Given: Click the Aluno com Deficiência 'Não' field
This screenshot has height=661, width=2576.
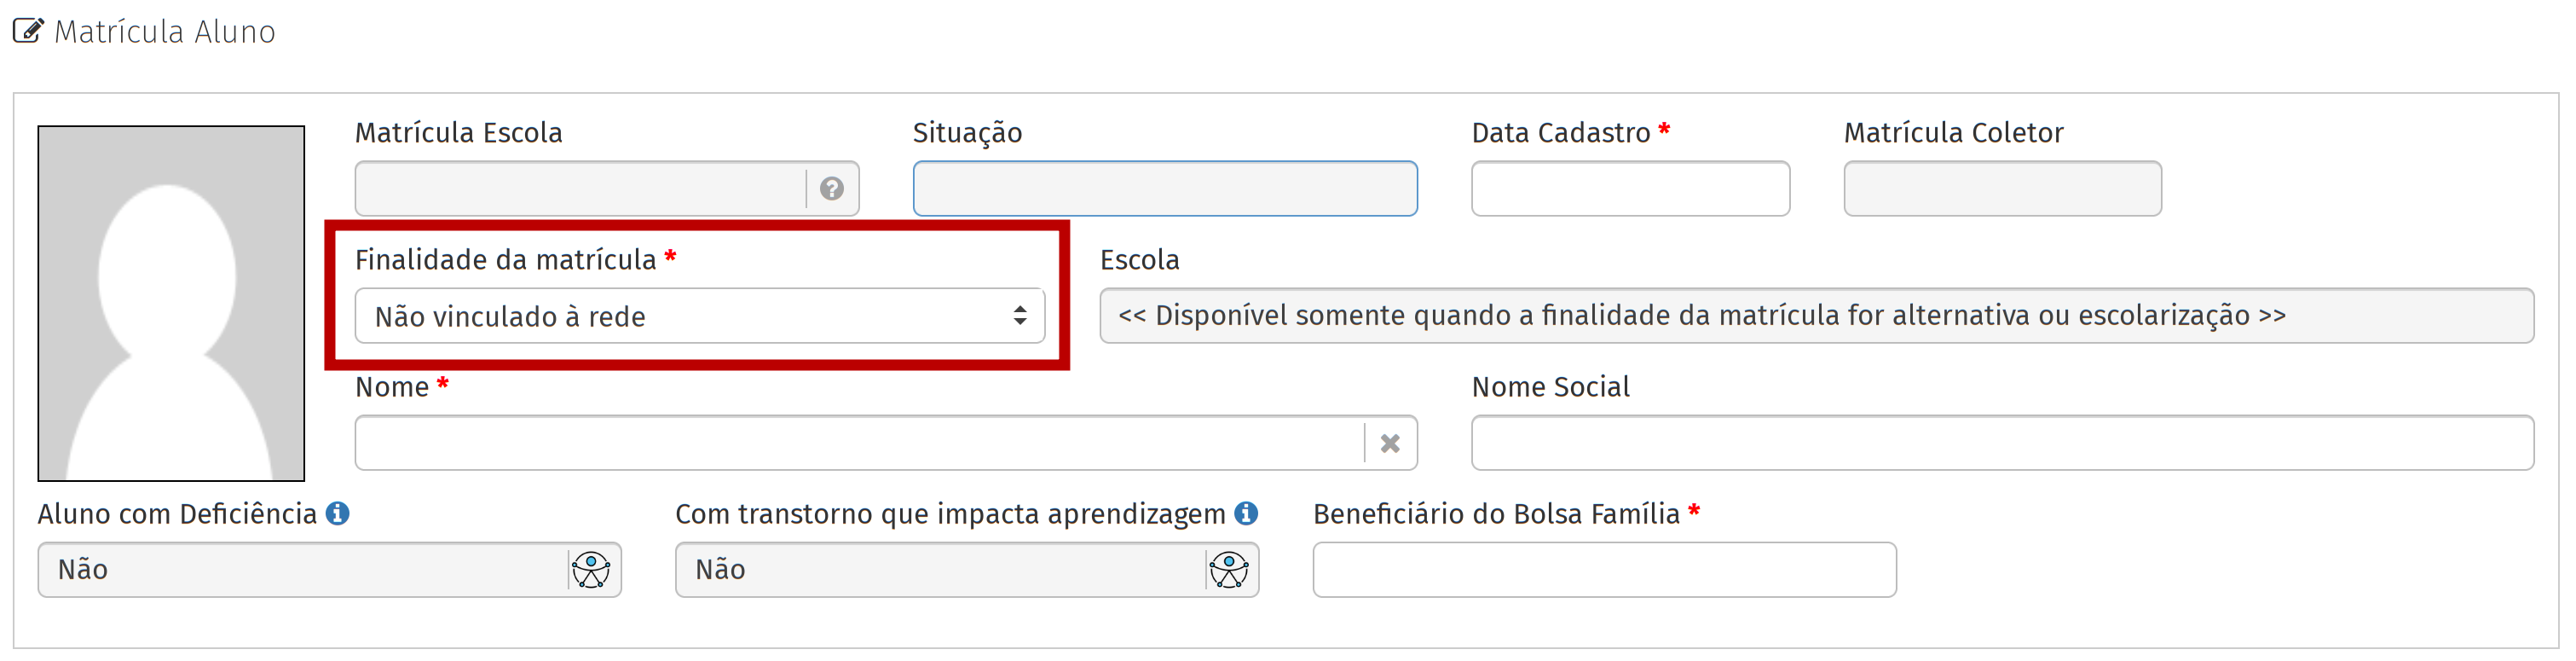Looking at the screenshot, I should pos(300,570).
